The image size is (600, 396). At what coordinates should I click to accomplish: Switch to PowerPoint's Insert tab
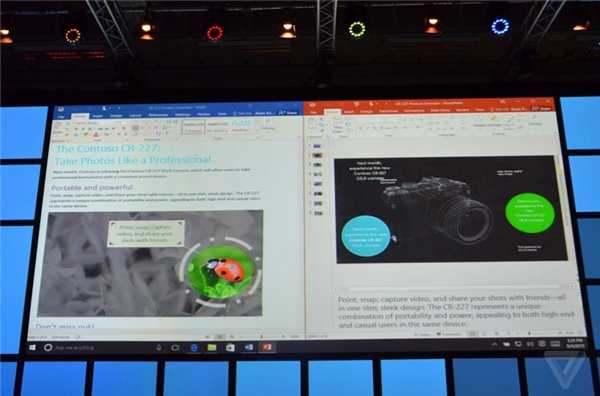point(349,112)
